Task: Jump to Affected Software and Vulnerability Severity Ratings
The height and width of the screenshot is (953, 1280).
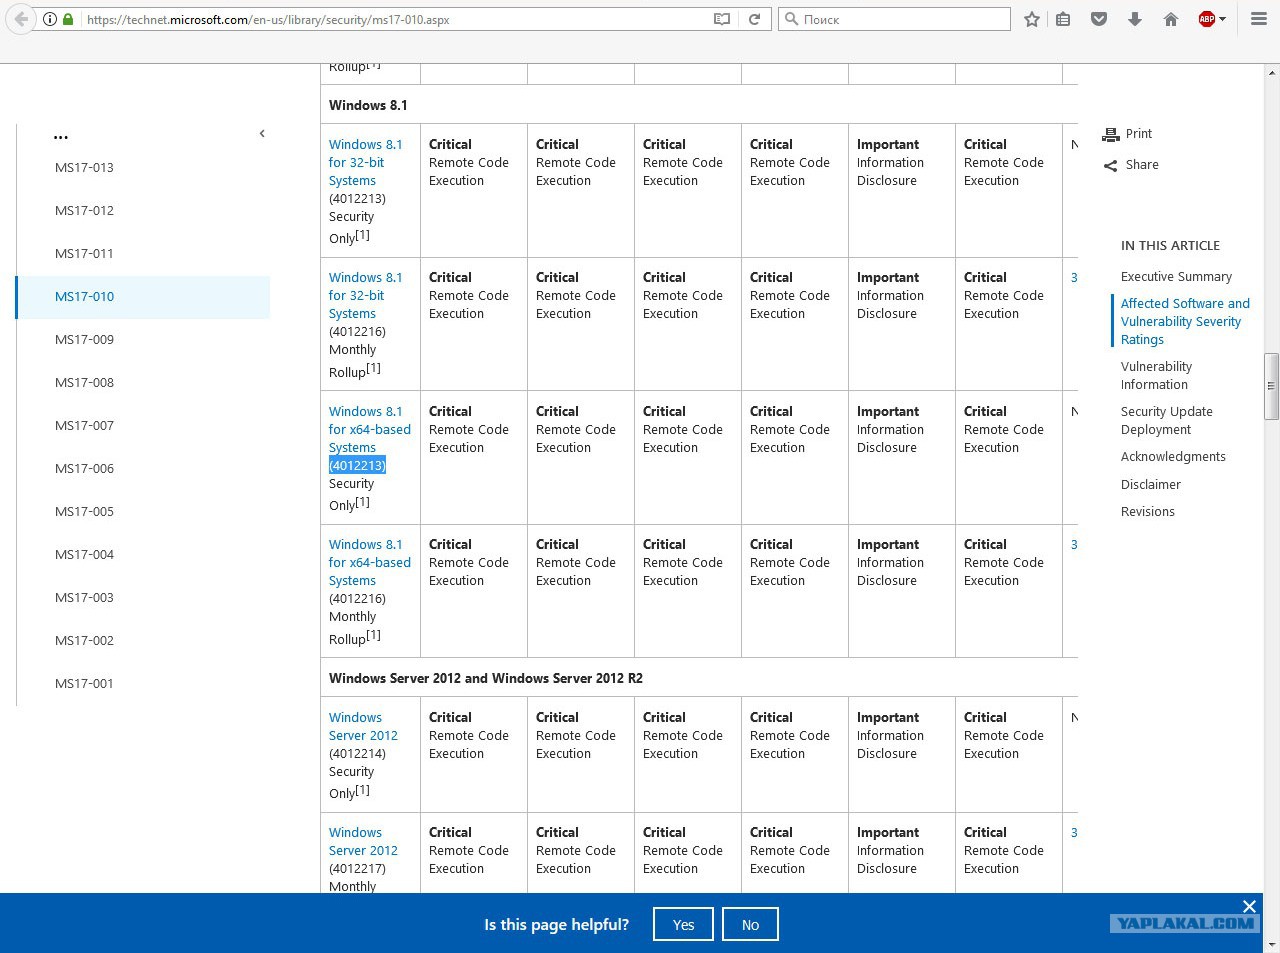Action: pos(1185,321)
